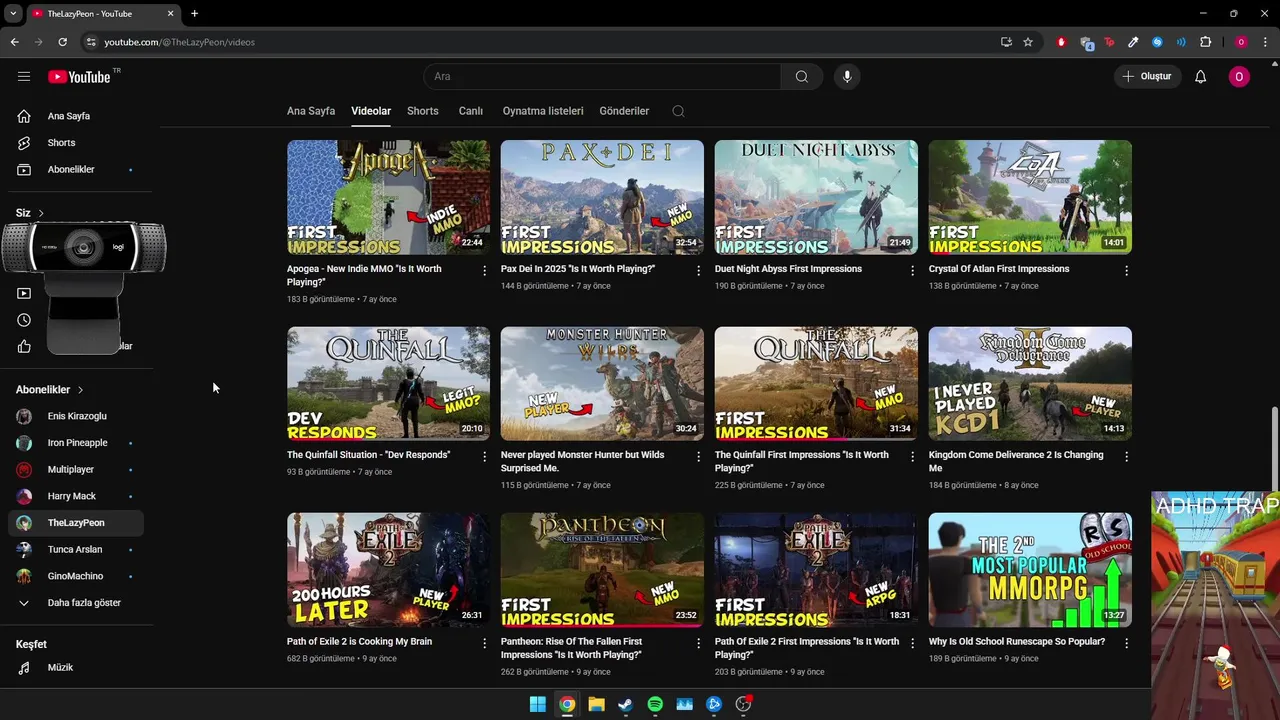Open options for Duet Night Abyss video

point(912,271)
